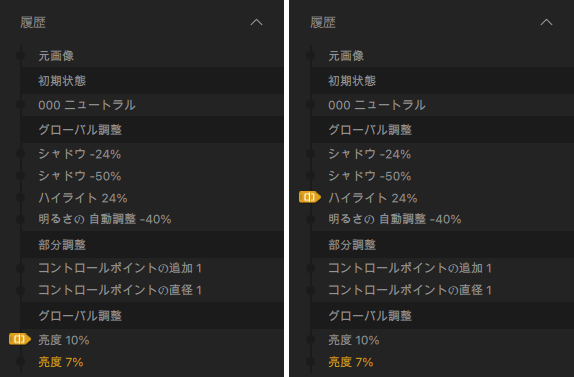Select highlighted 亮度 7% step in right panel
Image resolution: width=574 pixels, height=377 pixels.
point(351,362)
